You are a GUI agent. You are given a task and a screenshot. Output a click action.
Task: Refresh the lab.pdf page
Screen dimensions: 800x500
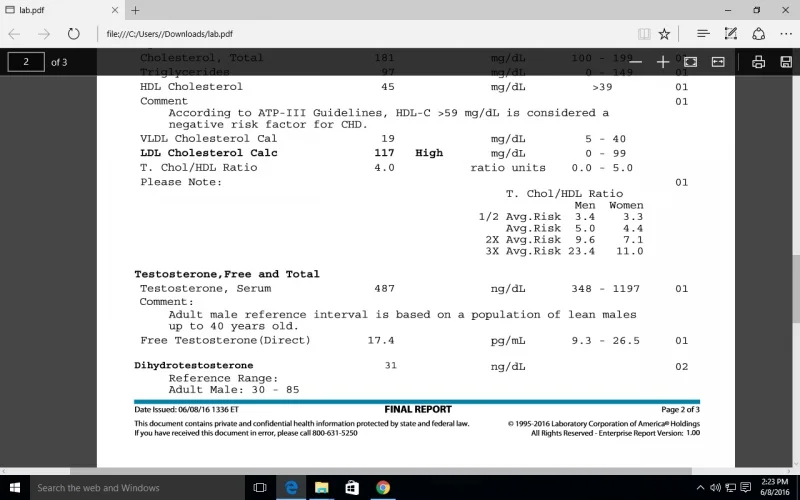coord(73,34)
